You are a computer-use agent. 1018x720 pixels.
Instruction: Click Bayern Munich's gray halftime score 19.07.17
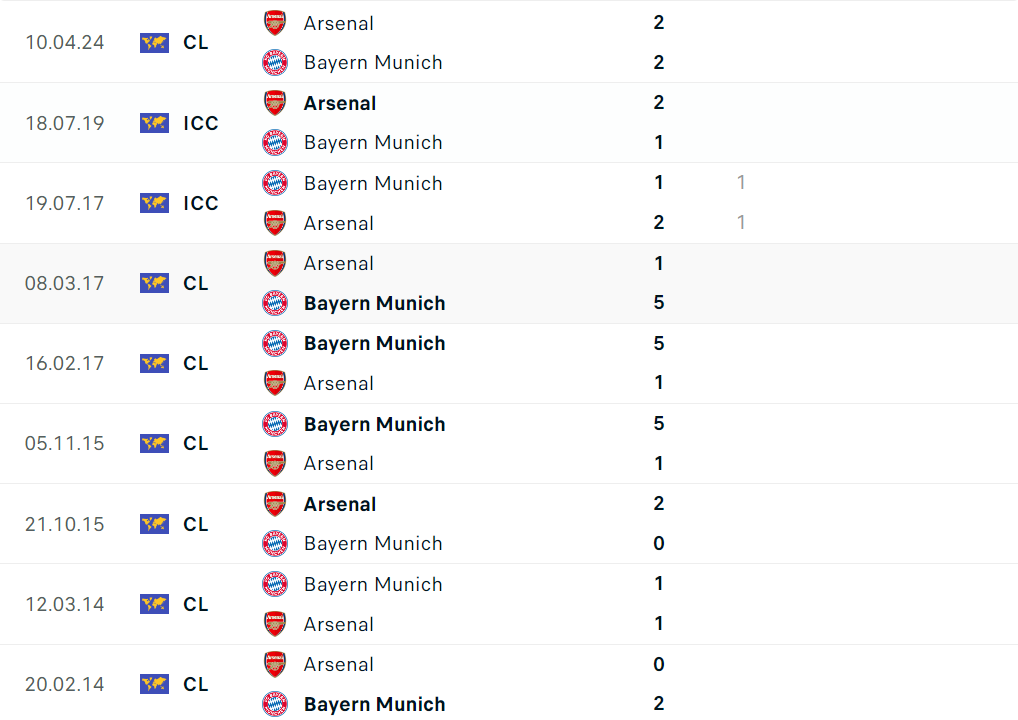pyautogui.click(x=741, y=183)
